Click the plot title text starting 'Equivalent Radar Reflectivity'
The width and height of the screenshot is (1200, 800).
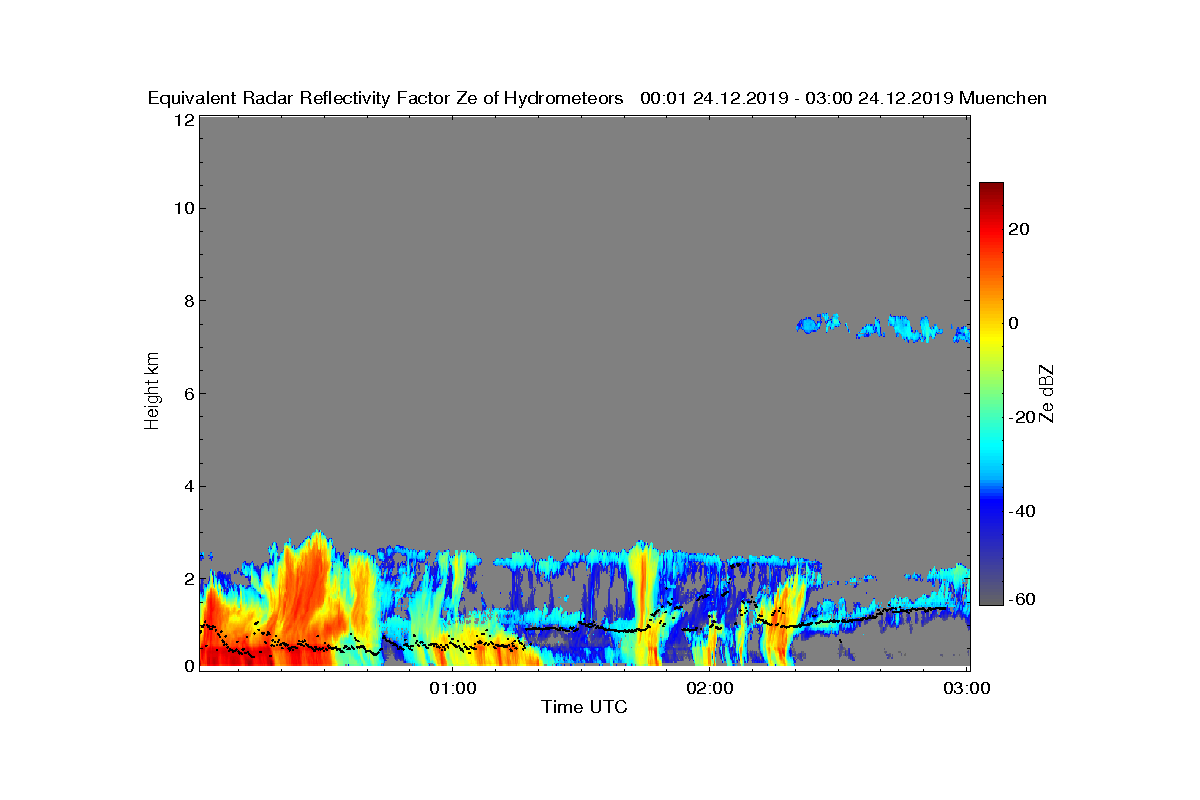pos(597,98)
